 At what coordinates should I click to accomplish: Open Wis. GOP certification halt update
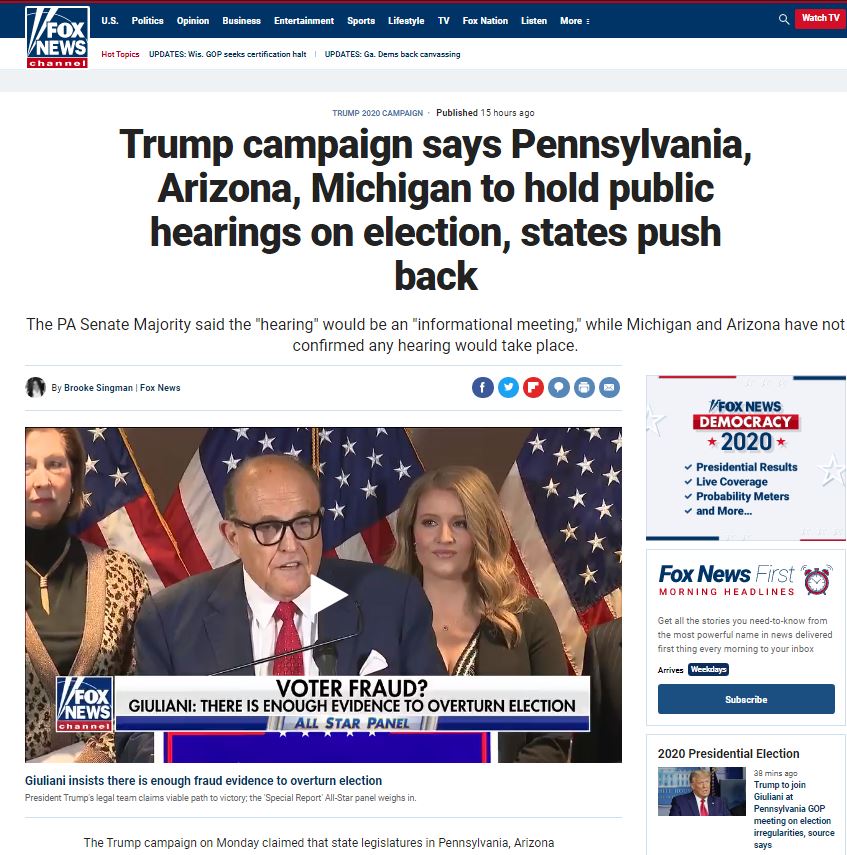pyautogui.click(x=227, y=54)
